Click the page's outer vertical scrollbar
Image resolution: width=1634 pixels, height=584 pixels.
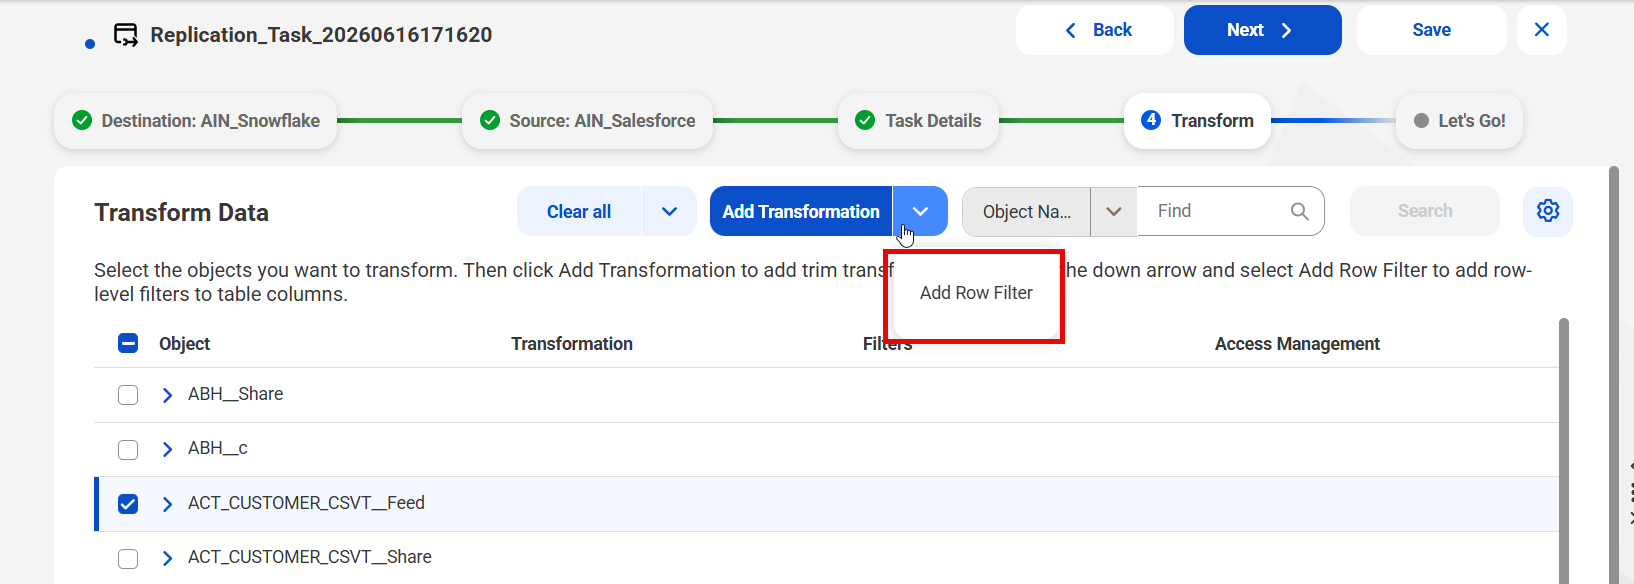1613,375
